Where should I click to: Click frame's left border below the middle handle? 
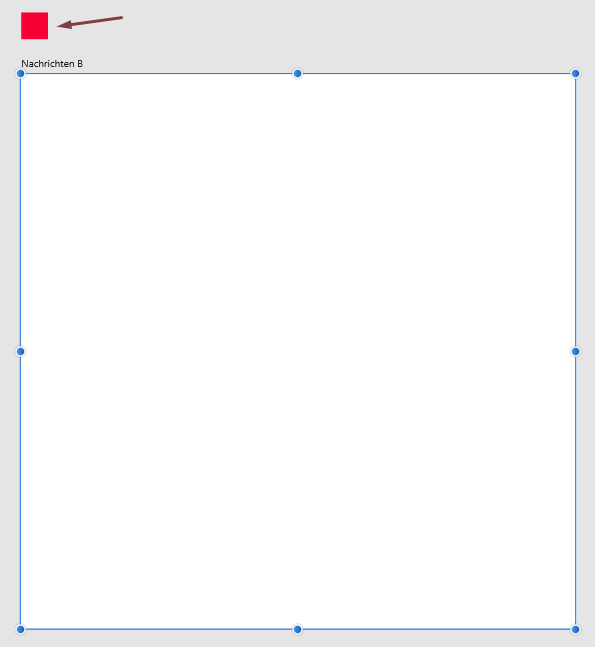click(x=20, y=490)
